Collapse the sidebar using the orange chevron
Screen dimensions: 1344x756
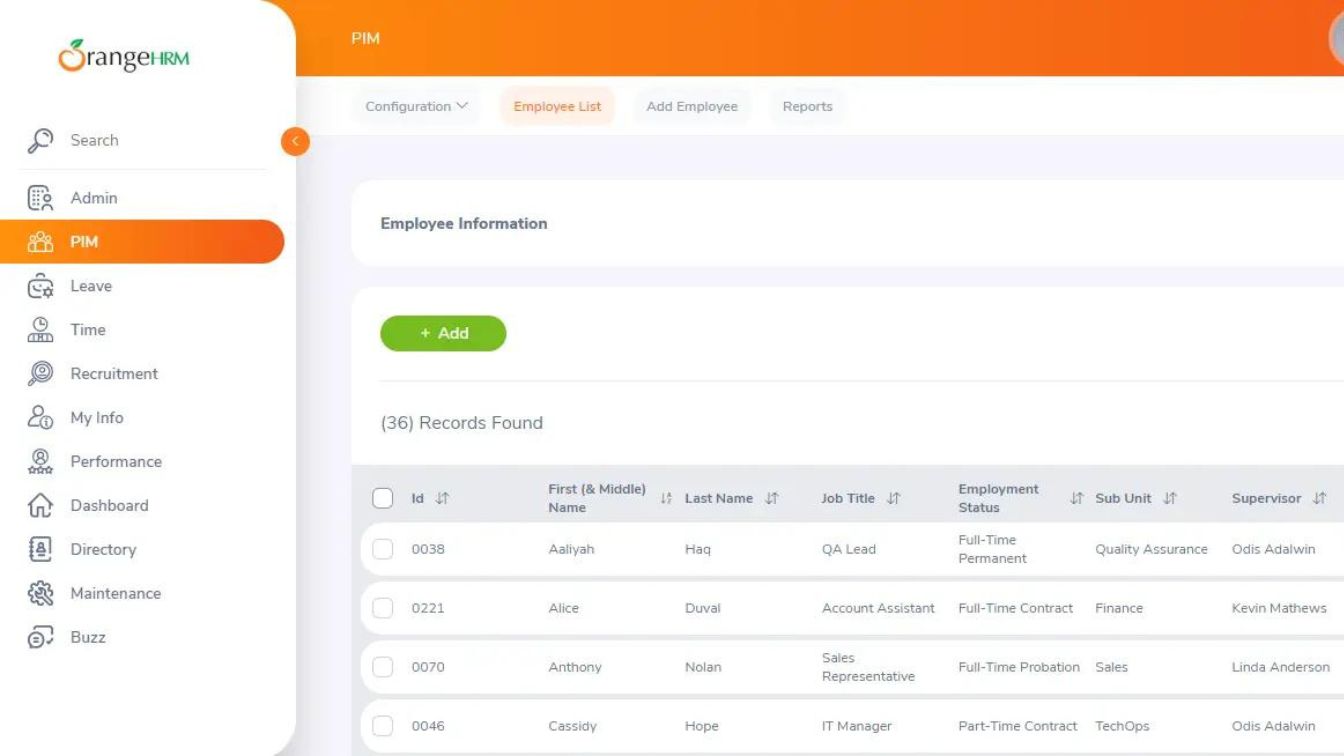[x=294, y=141]
